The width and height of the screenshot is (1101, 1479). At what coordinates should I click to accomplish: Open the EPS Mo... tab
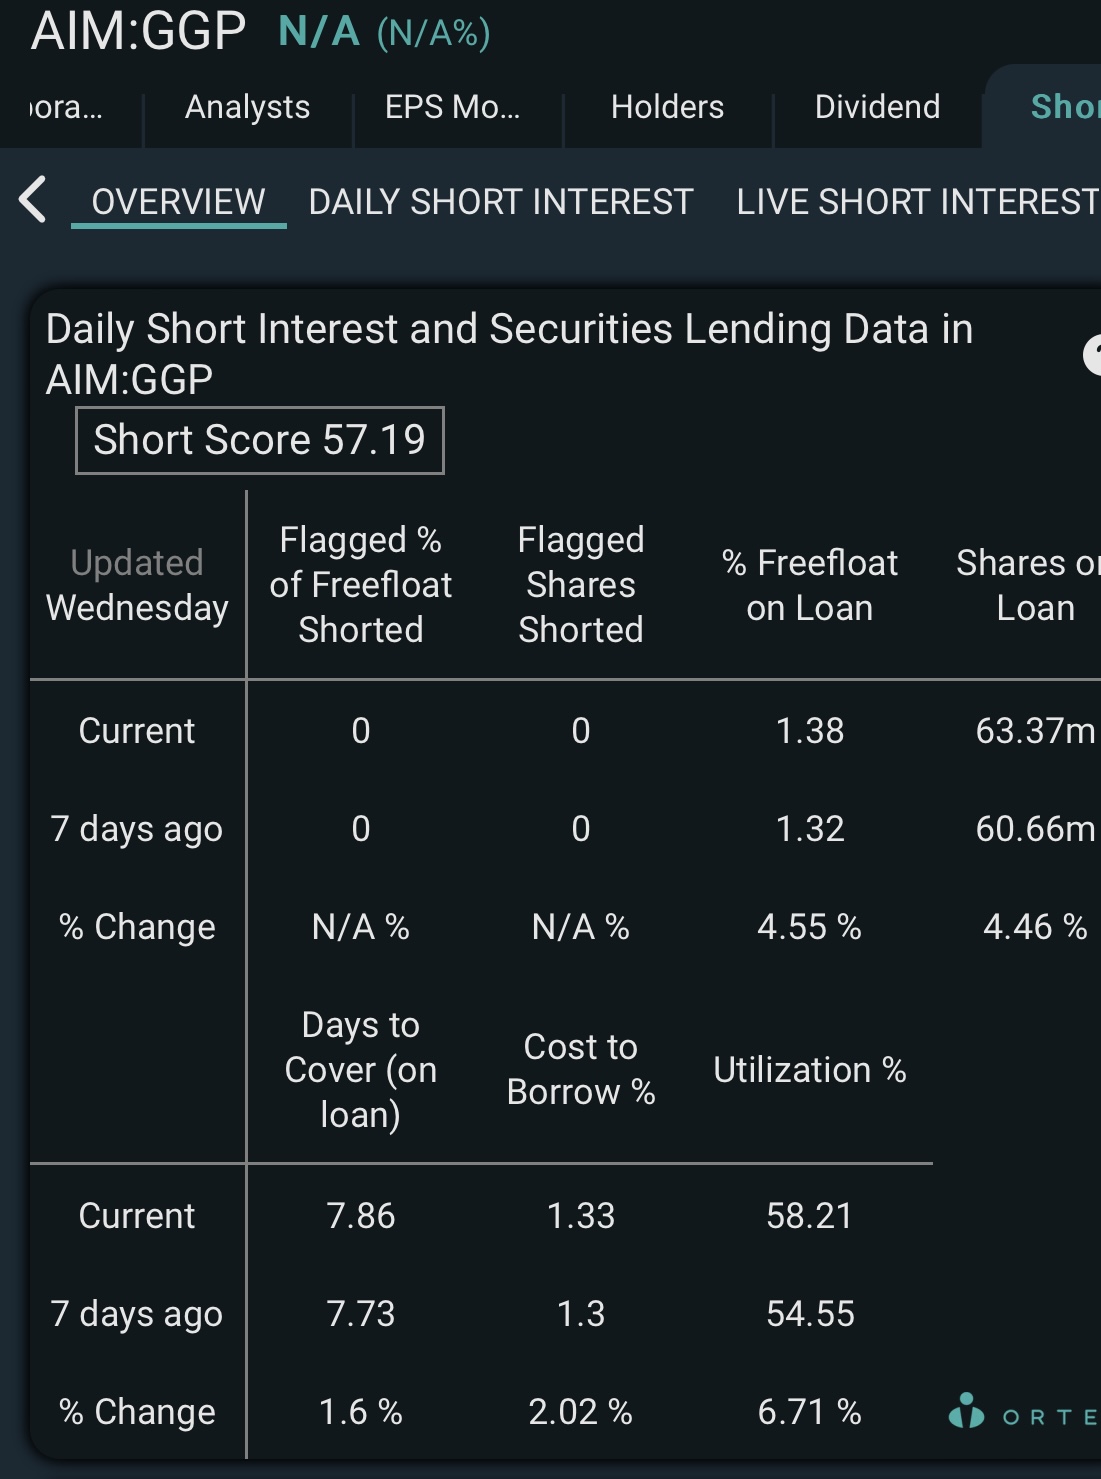[x=452, y=106]
